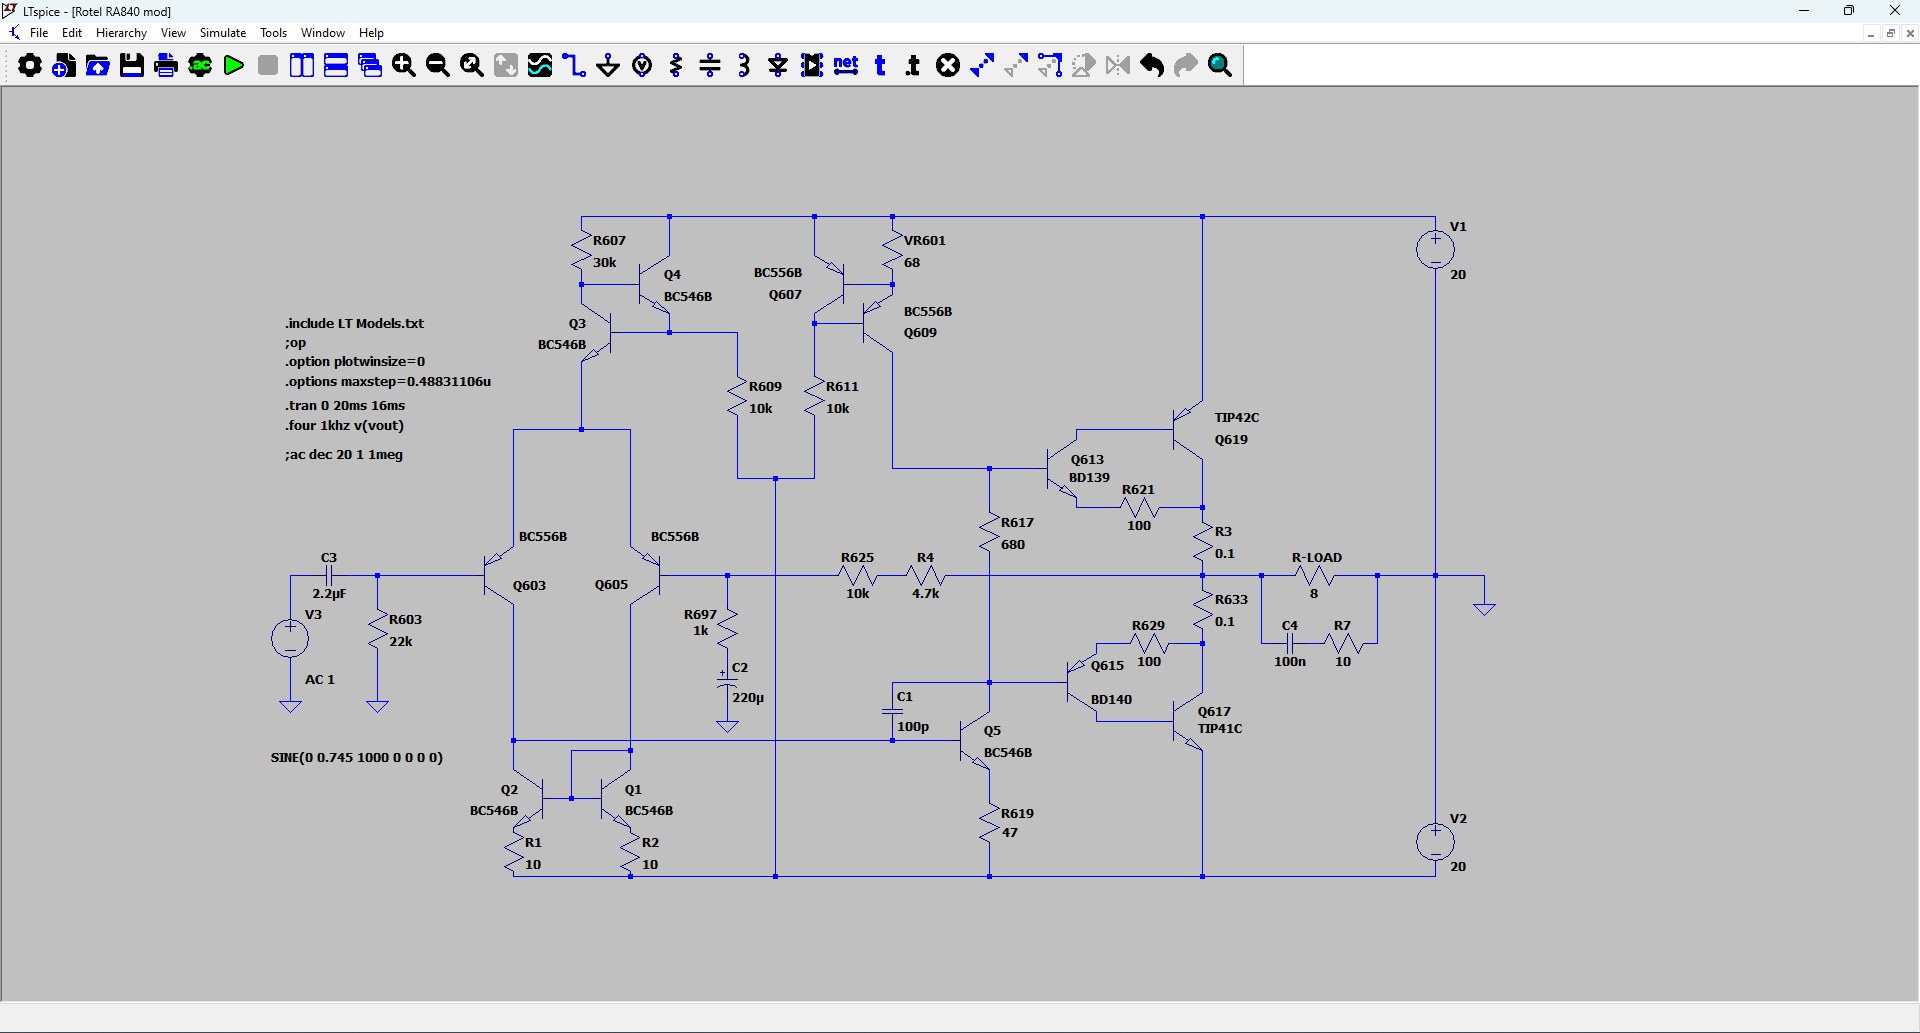Select the Text comment tool
Screen dimensions: 1920x1033
click(x=880, y=66)
